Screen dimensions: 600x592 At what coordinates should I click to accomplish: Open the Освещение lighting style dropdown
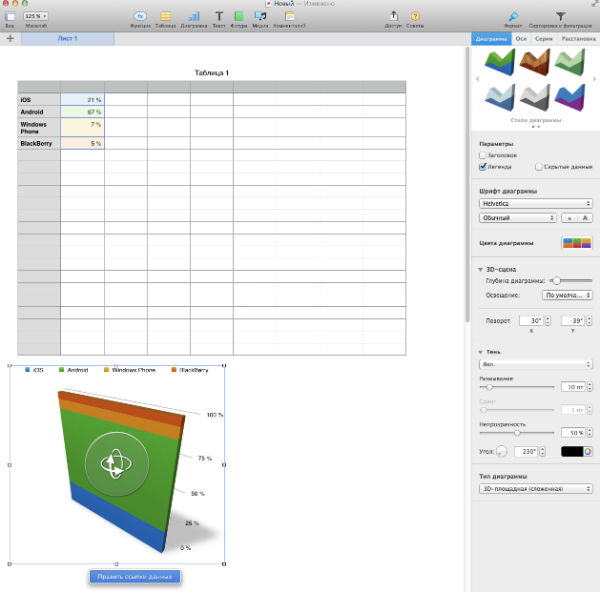567,295
